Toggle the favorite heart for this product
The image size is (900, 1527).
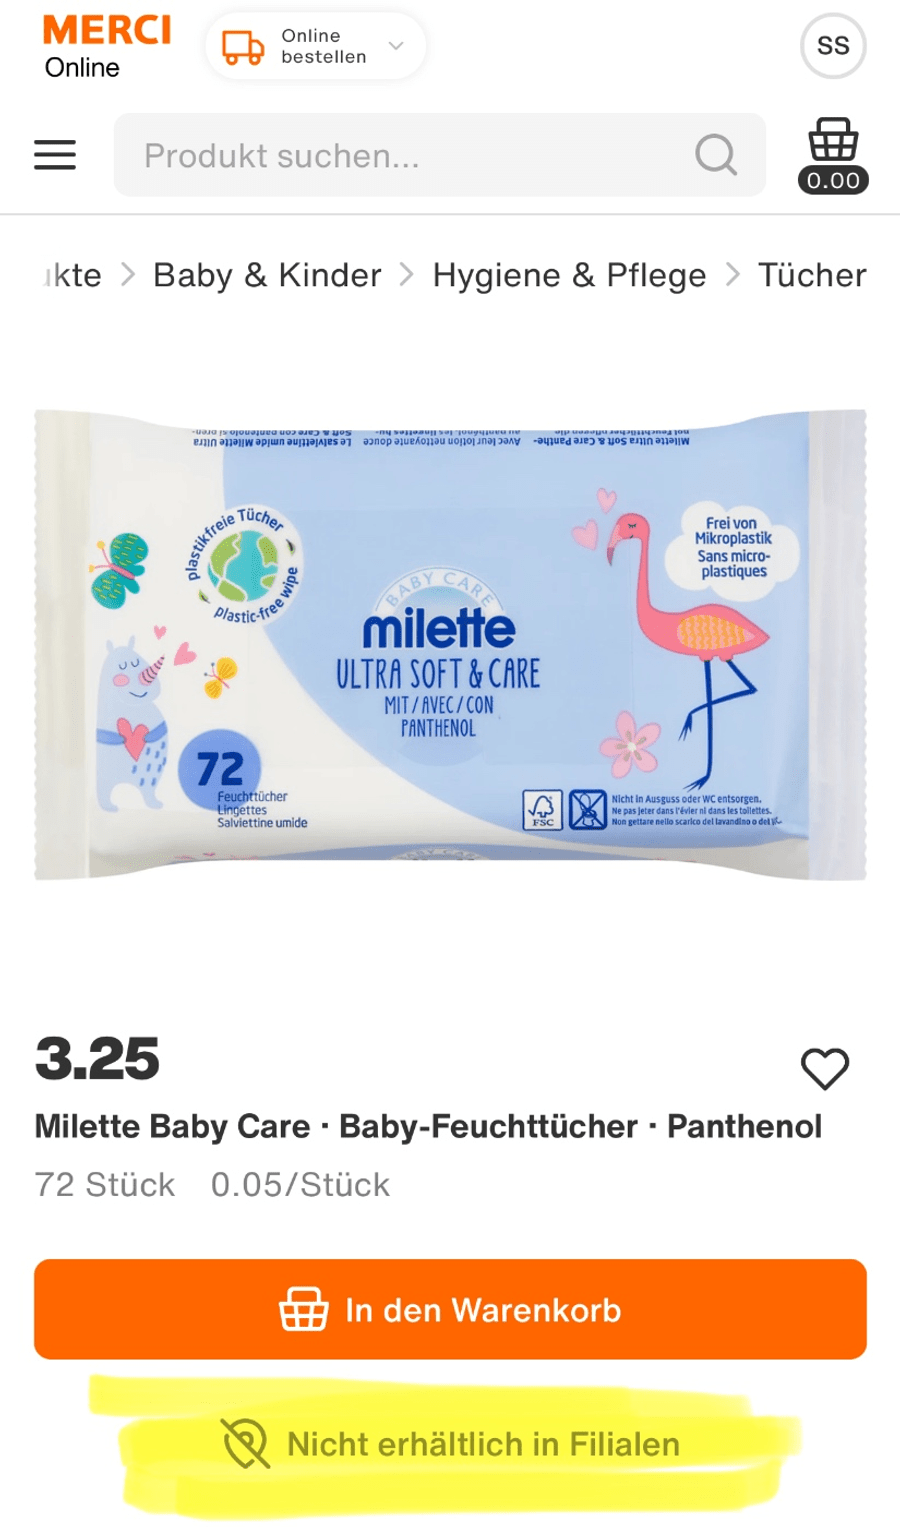click(x=825, y=1069)
